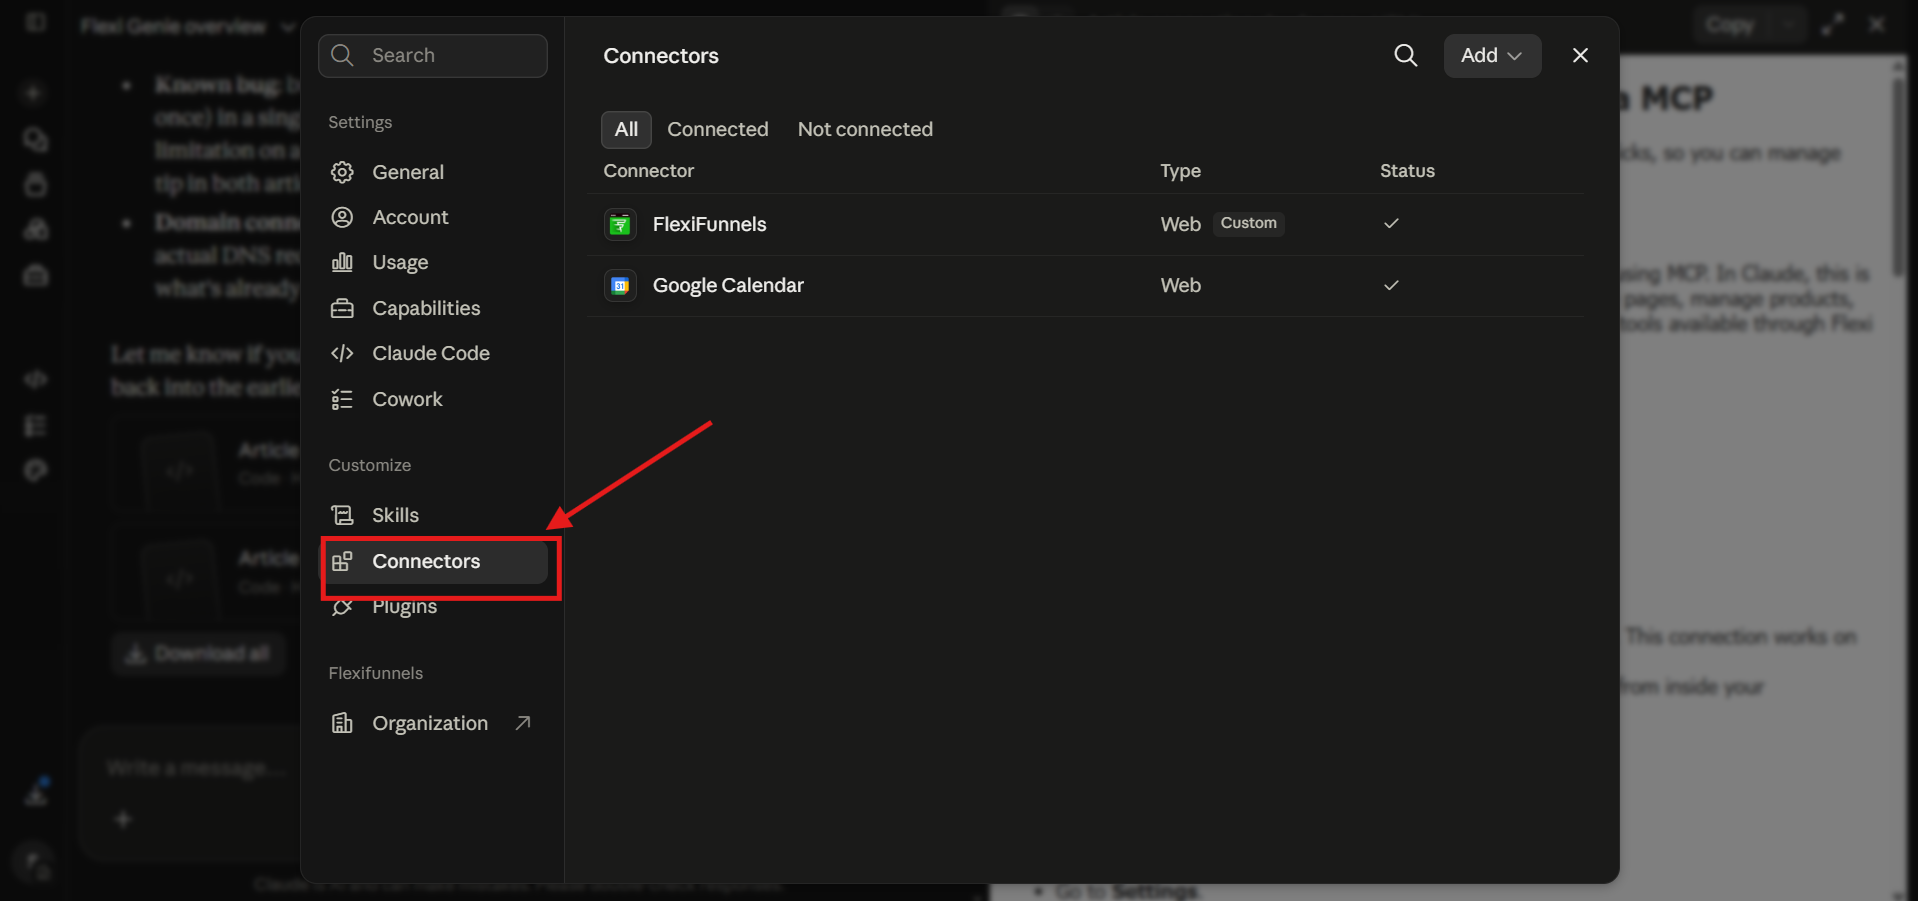1918x901 pixels.
Task: Click the external arrow icon beside Organization
Action: tap(522, 723)
